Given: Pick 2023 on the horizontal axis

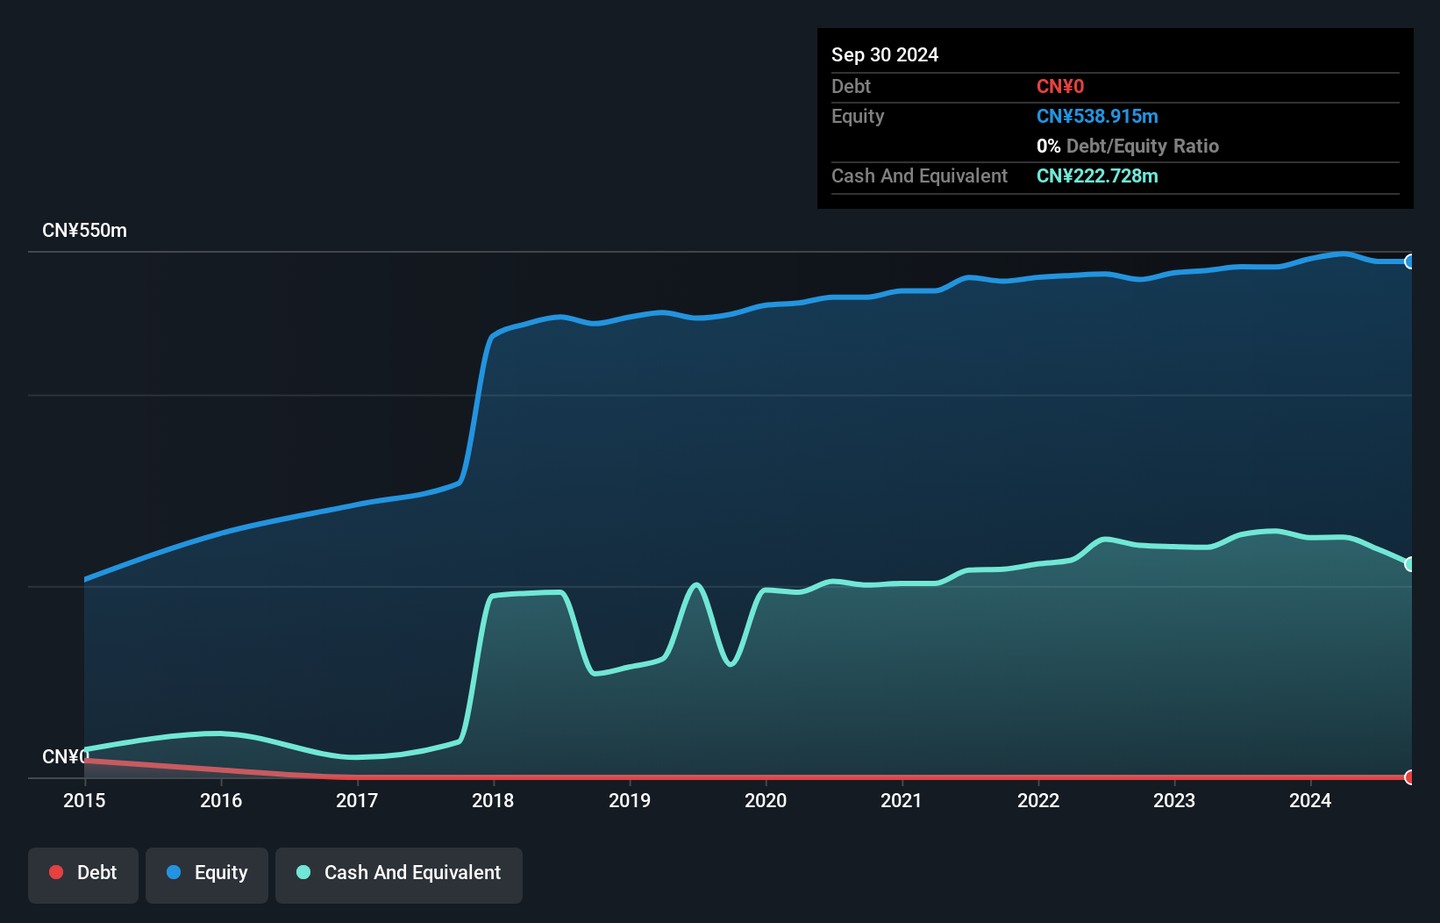Looking at the screenshot, I should 1174,800.
